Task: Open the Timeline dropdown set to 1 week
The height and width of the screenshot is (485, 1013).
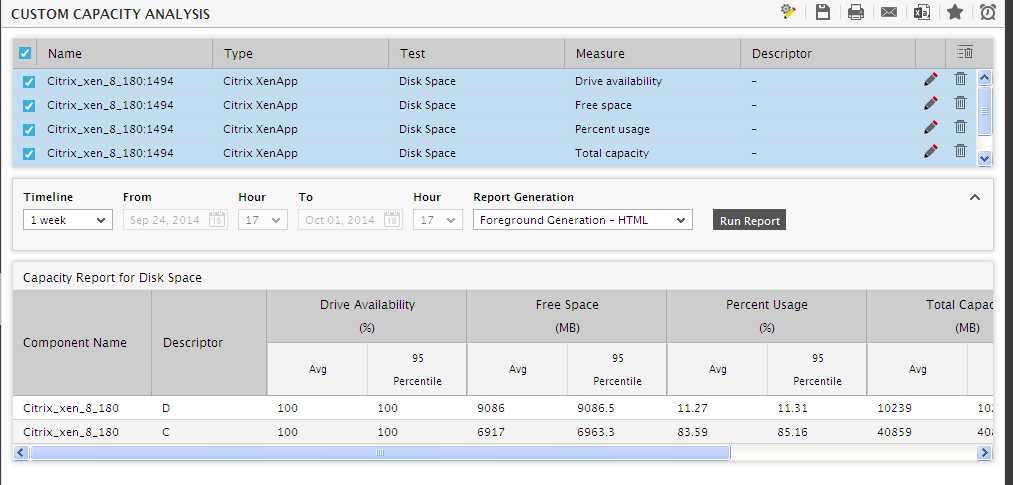Action: pos(68,220)
